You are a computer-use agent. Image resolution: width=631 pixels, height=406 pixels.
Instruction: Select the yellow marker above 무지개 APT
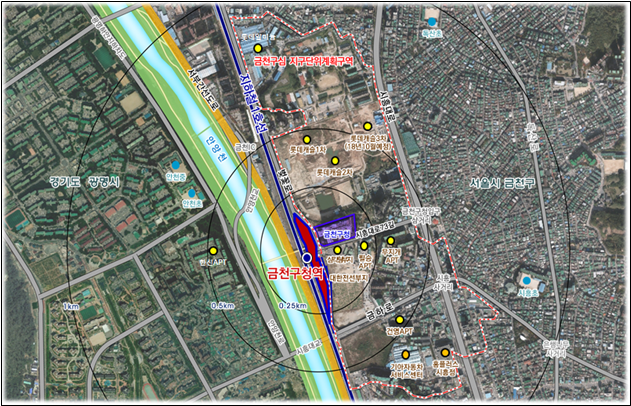pos(391,241)
